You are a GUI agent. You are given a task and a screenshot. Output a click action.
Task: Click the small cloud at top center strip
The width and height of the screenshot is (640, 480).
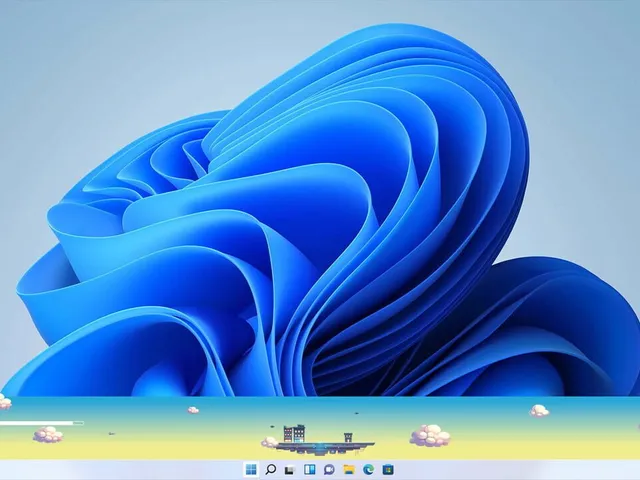click(193, 409)
